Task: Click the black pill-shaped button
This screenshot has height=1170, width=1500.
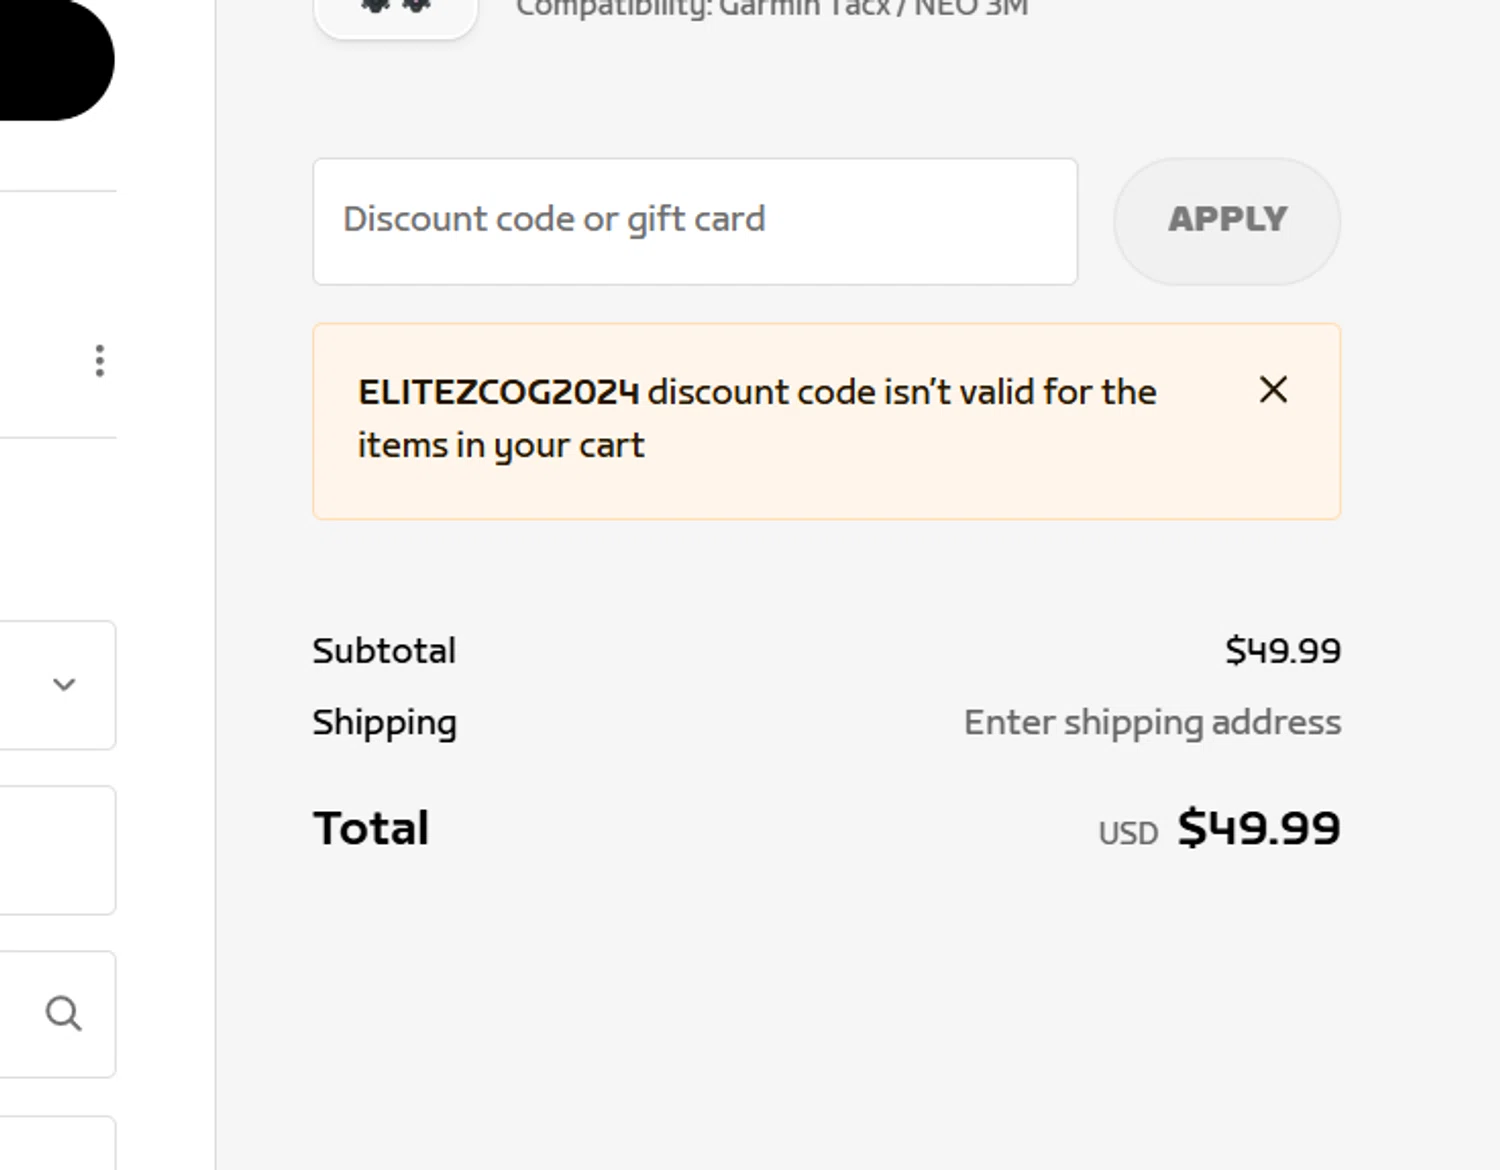Action: (x=50, y=60)
